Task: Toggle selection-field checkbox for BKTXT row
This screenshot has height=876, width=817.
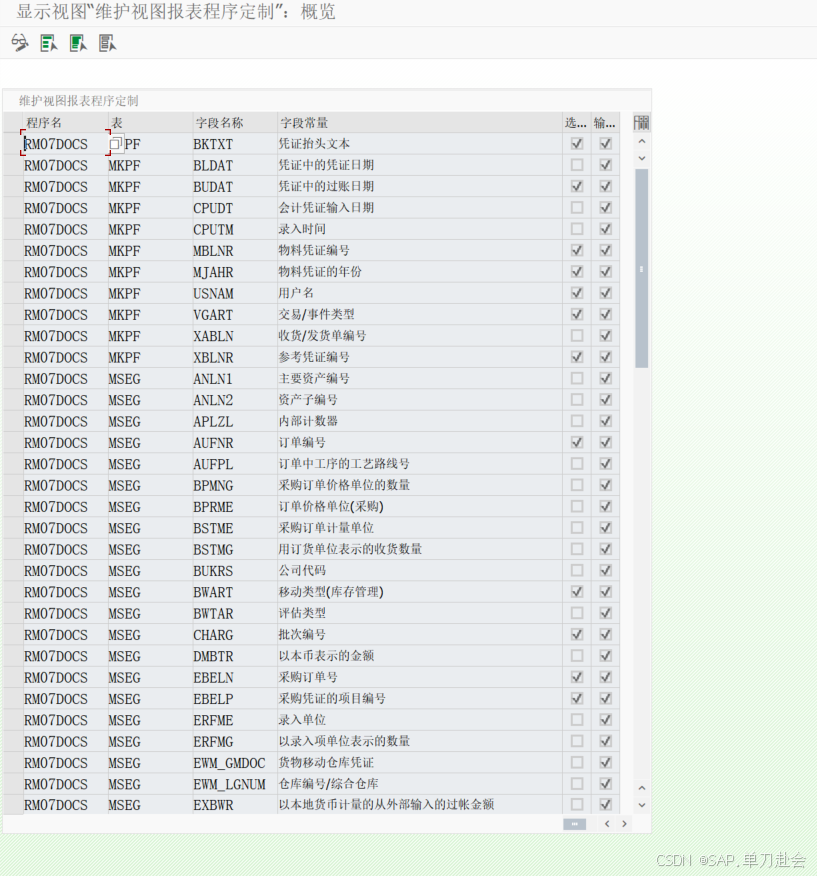Action: pyautogui.click(x=577, y=144)
